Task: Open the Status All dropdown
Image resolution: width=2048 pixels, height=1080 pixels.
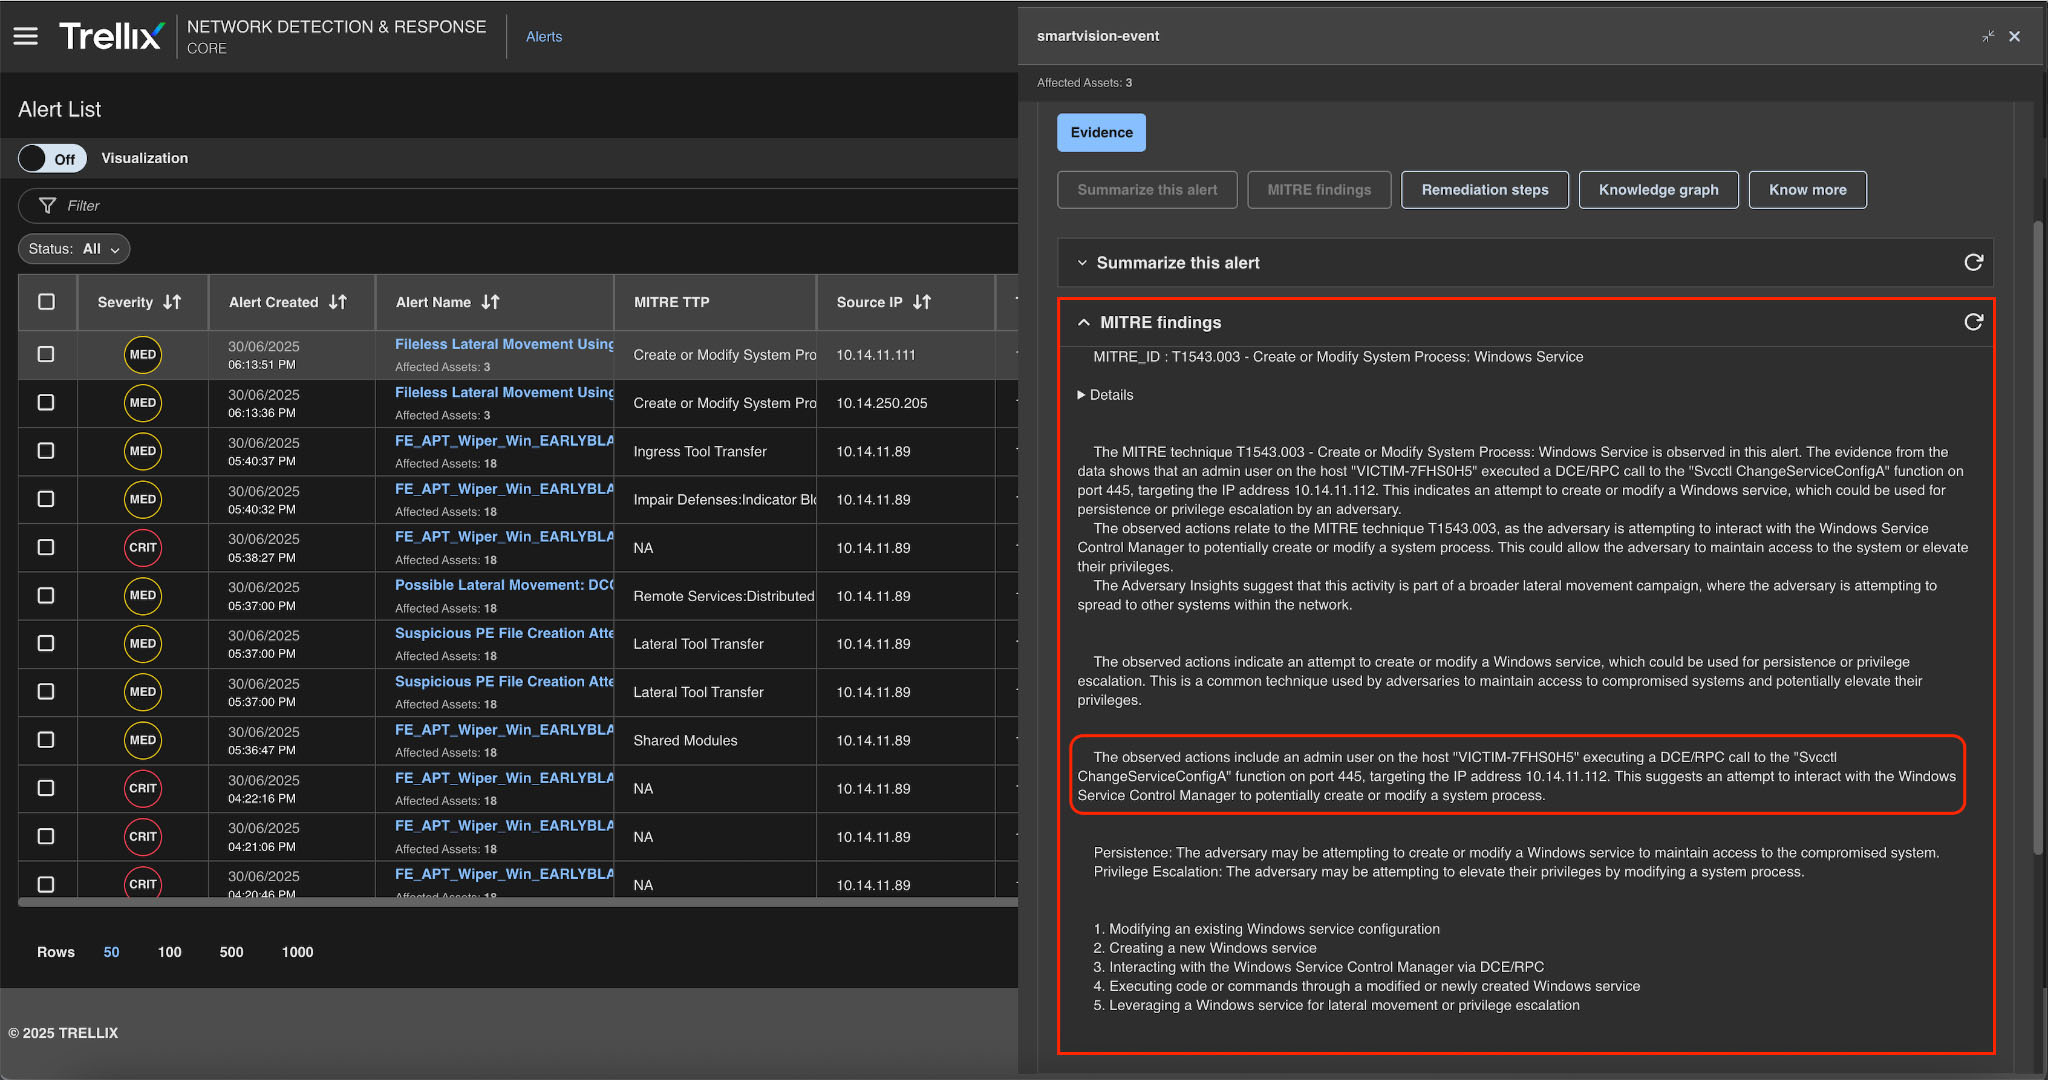Action: 74,249
